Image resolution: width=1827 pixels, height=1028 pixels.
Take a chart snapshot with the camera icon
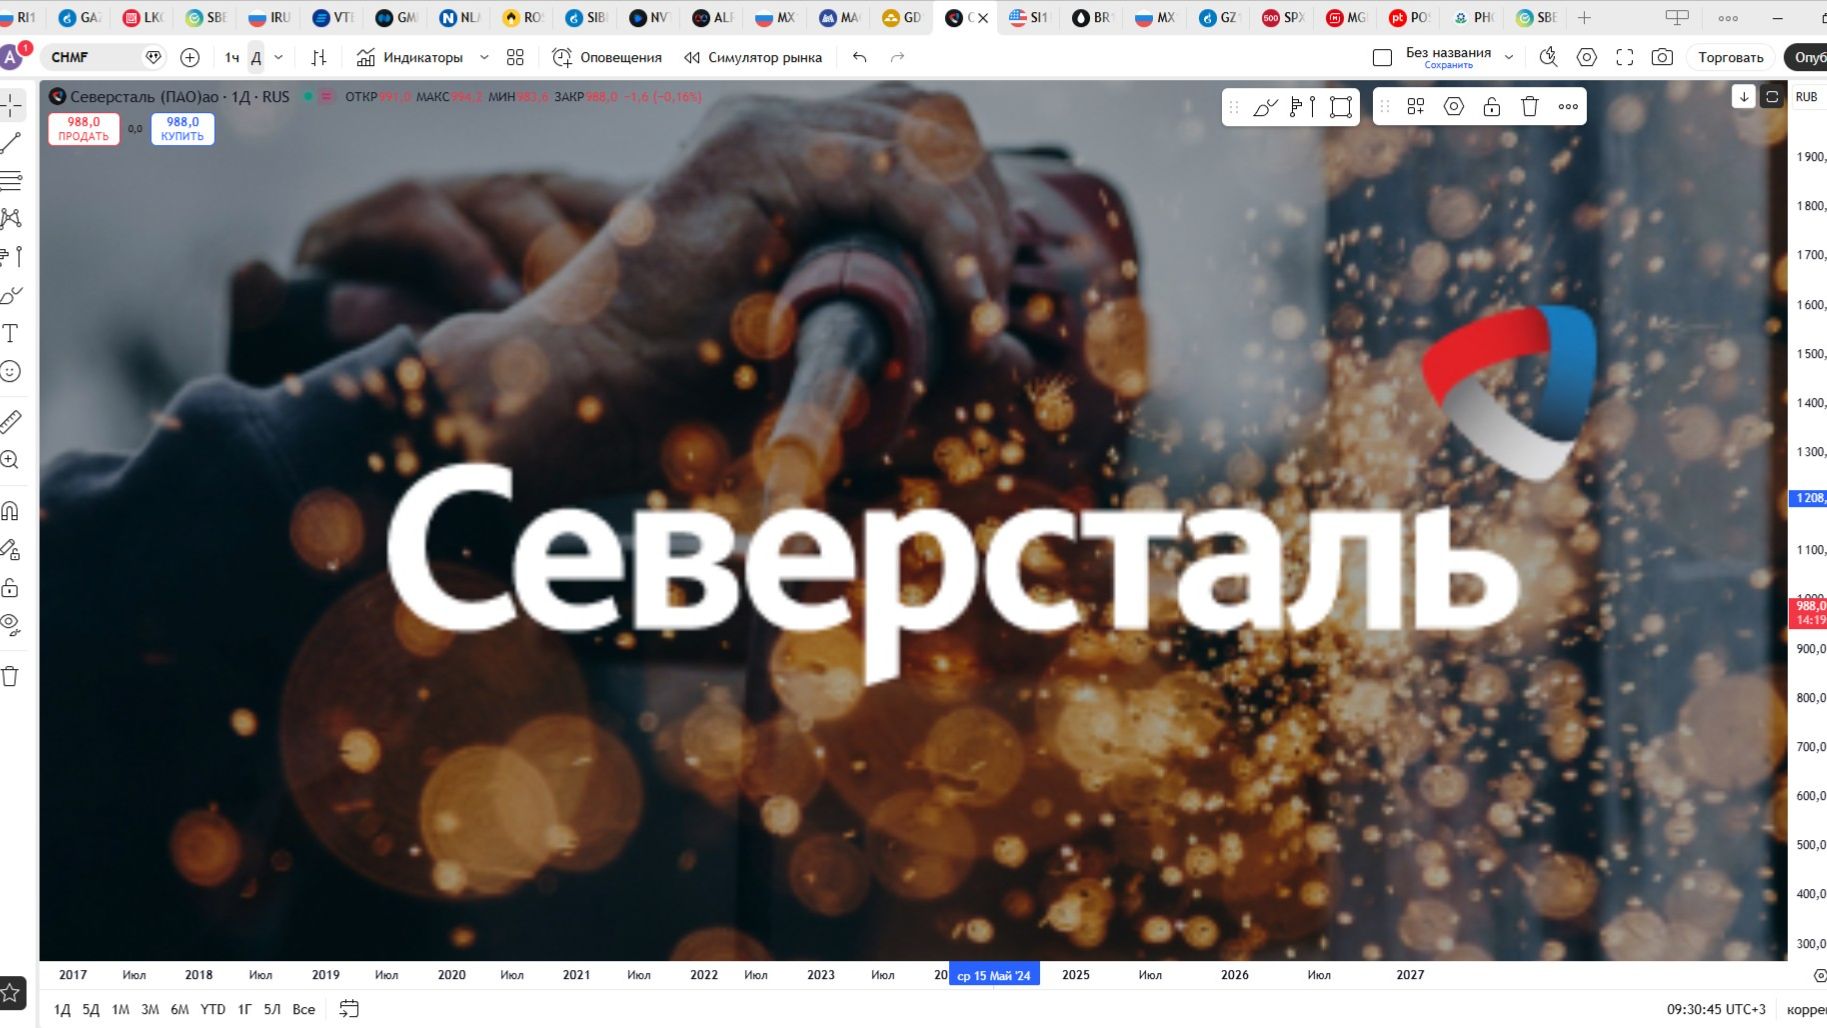[1662, 57]
